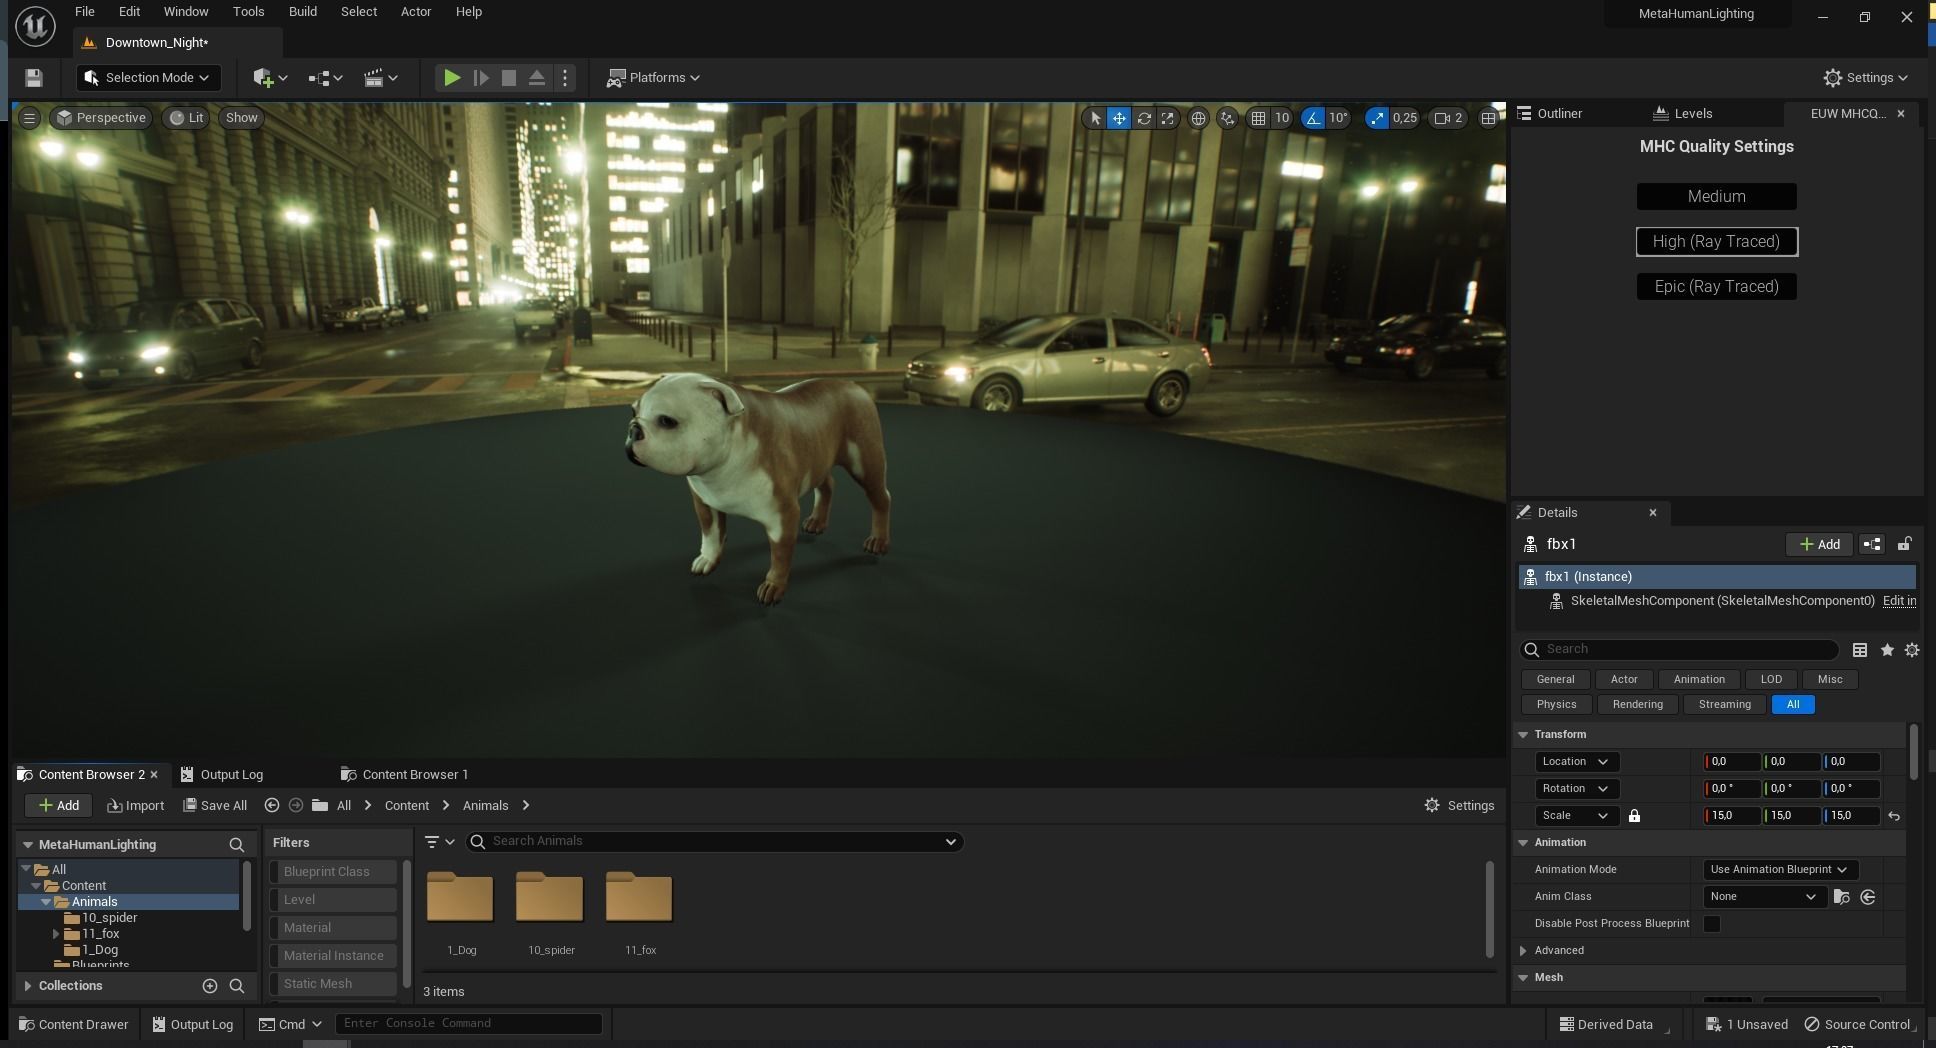Open the viewport options hamburger menu
Viewport: 1936px width, 1048px height.
pyautogui.click(x=29, y=118)
